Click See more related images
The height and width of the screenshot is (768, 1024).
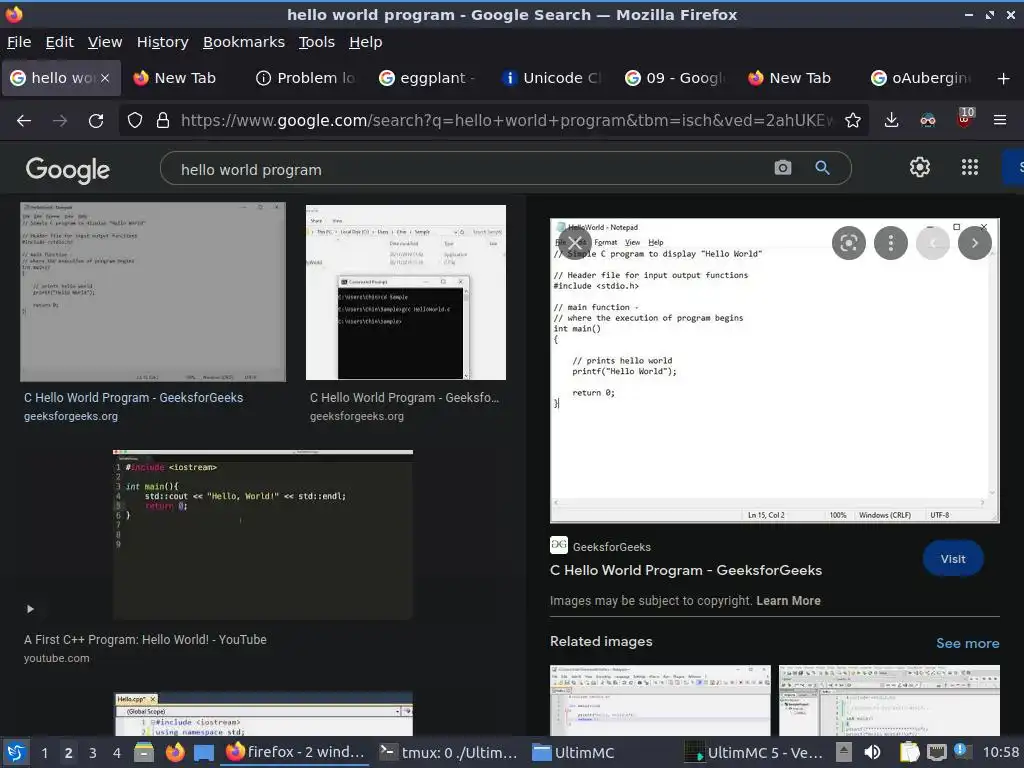click(x=968, y=643)
